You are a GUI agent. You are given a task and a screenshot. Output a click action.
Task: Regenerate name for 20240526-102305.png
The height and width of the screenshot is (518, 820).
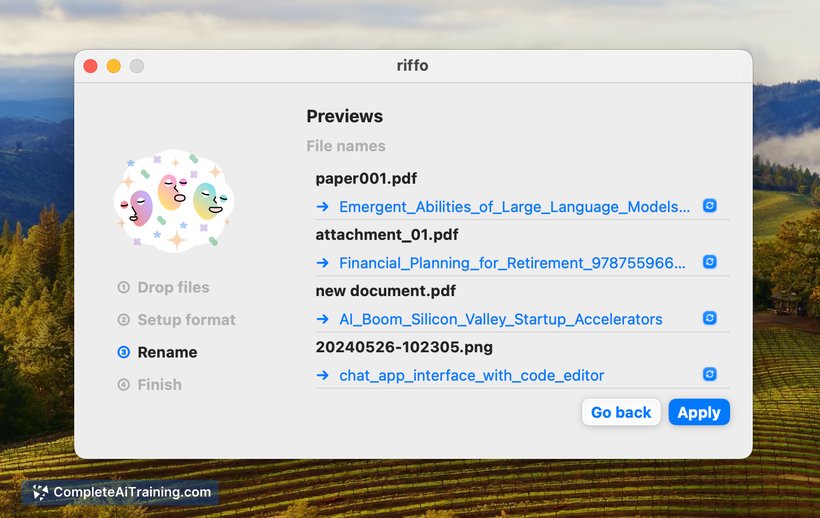pyautogui.click(x=709, y=374)
